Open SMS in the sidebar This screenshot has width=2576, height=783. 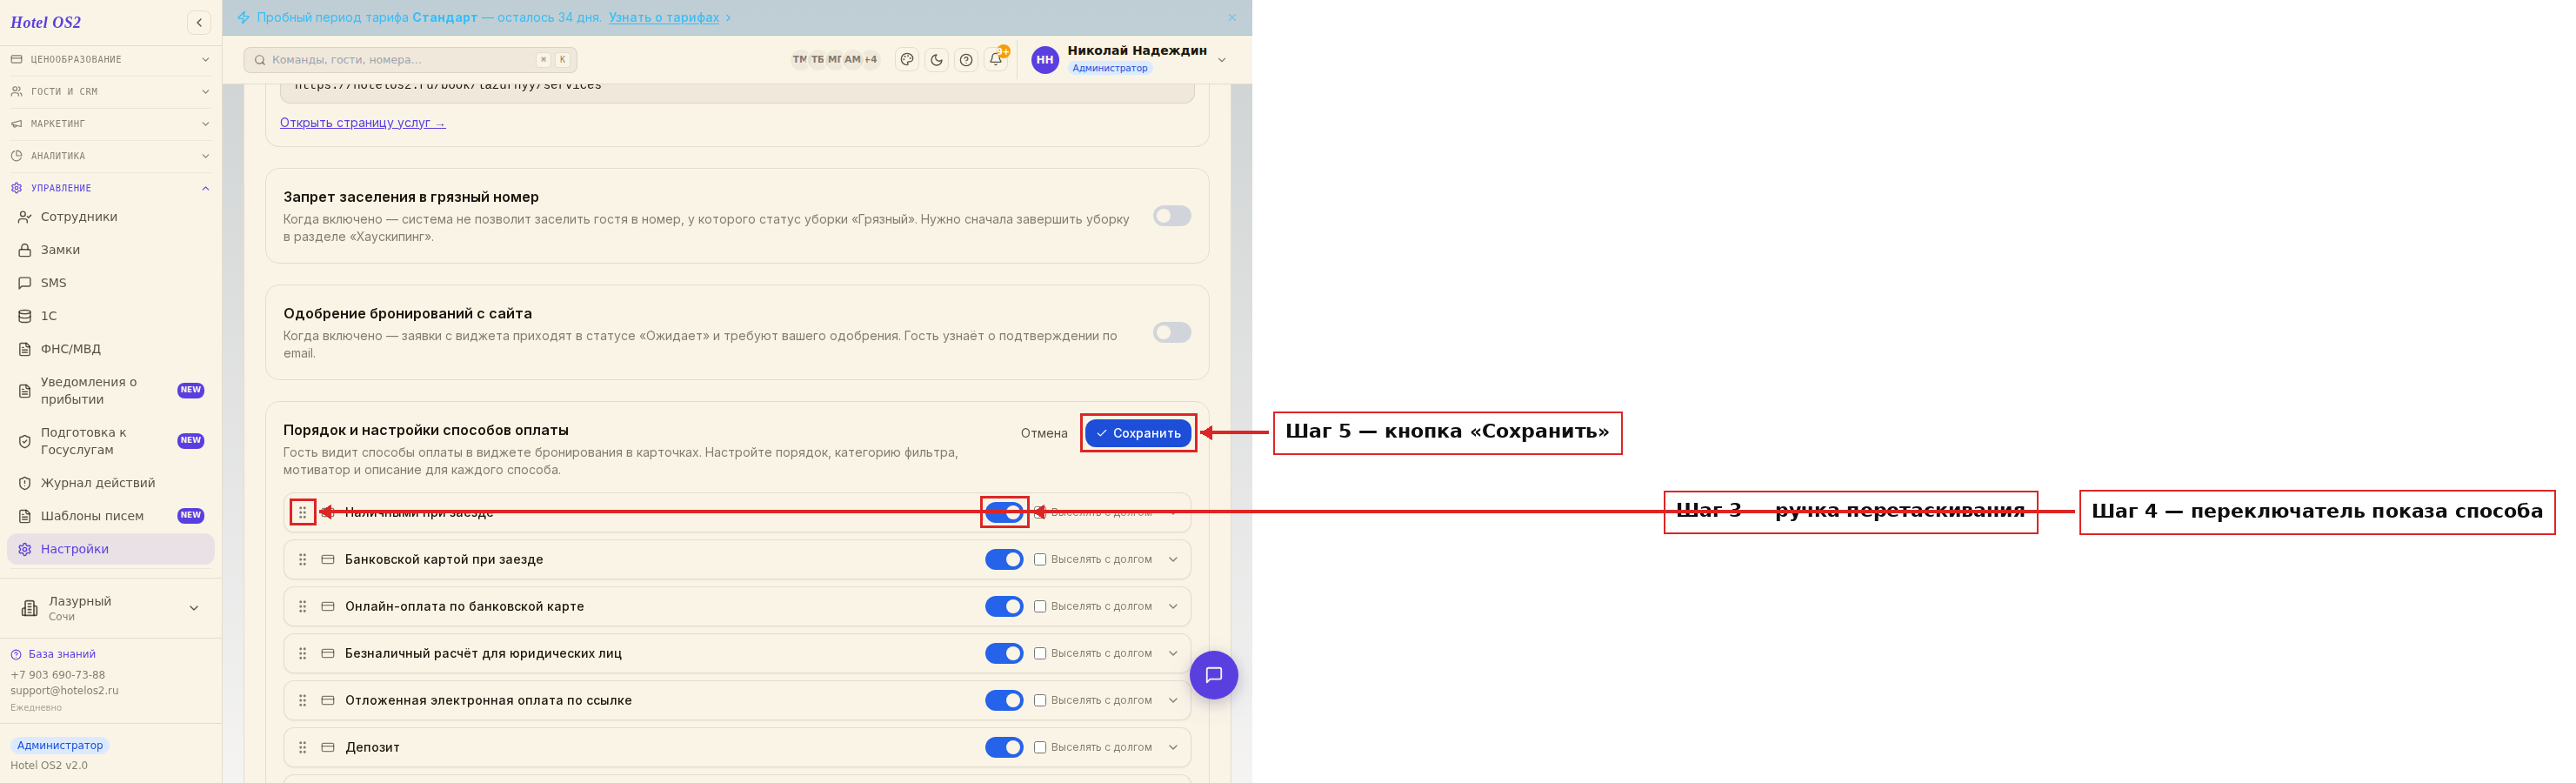pyautogui.click(x=110, y=283)
